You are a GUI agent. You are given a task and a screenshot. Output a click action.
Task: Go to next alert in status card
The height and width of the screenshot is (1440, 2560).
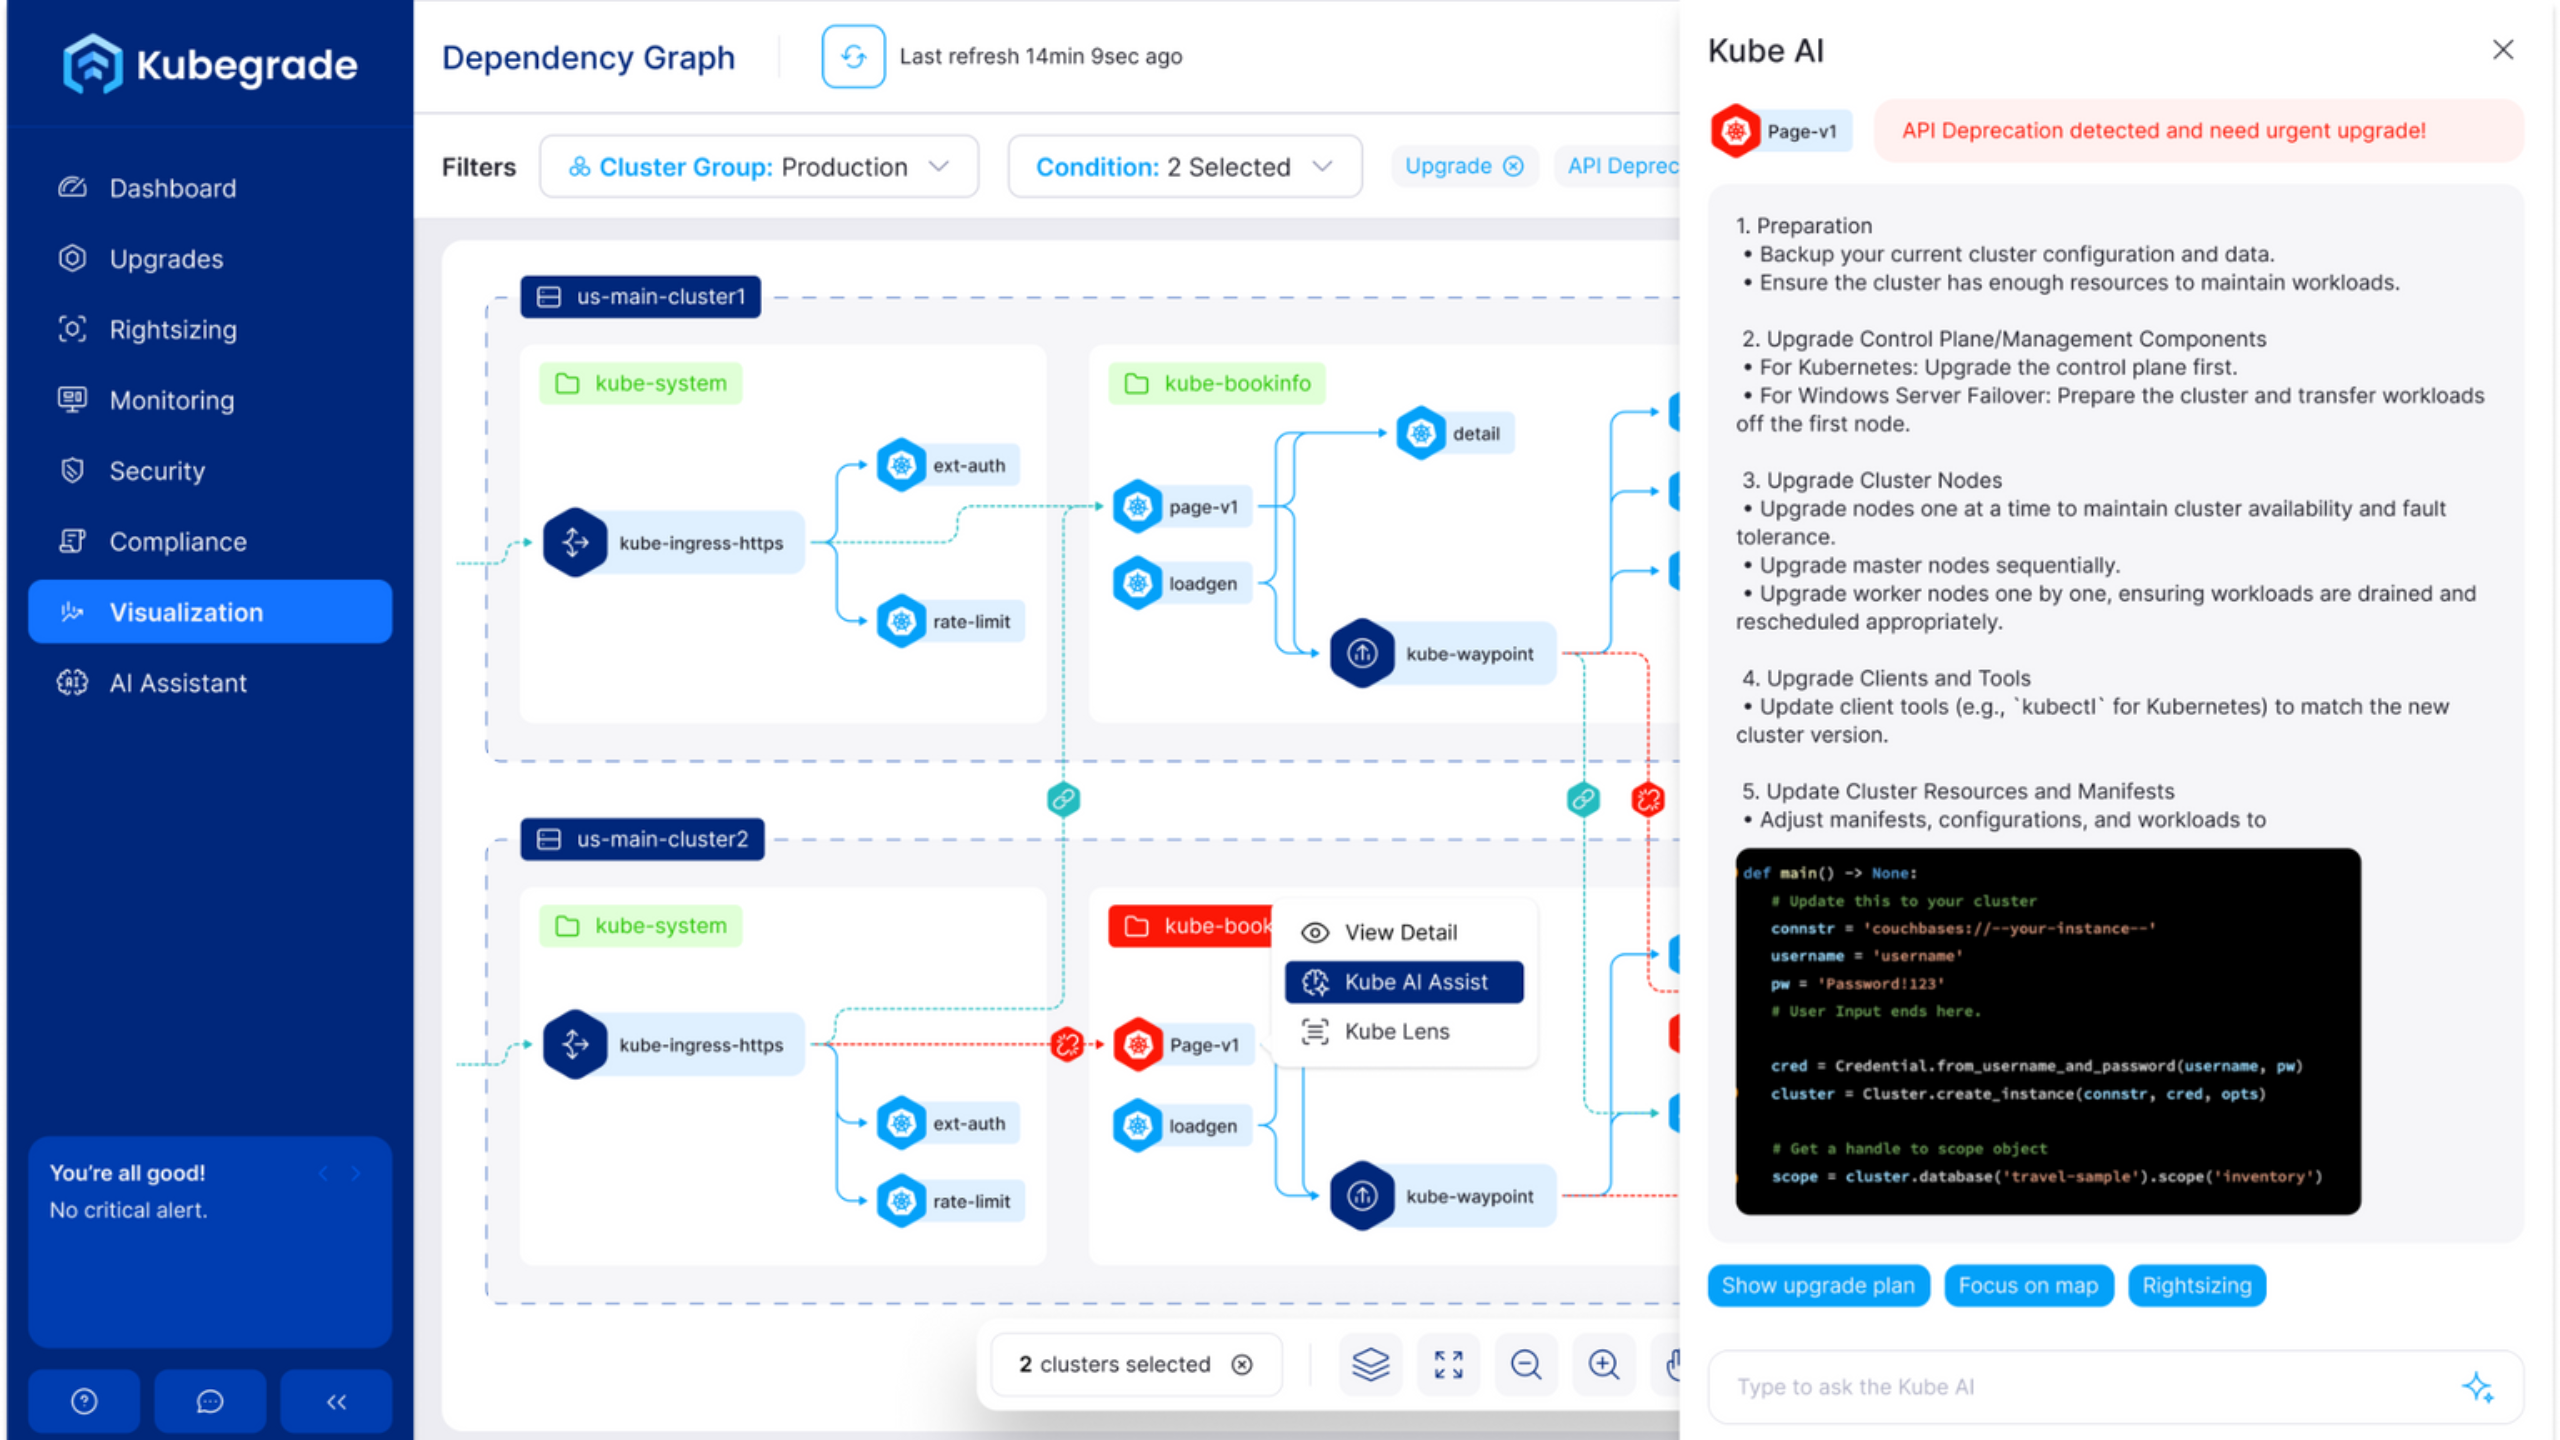356,1173
